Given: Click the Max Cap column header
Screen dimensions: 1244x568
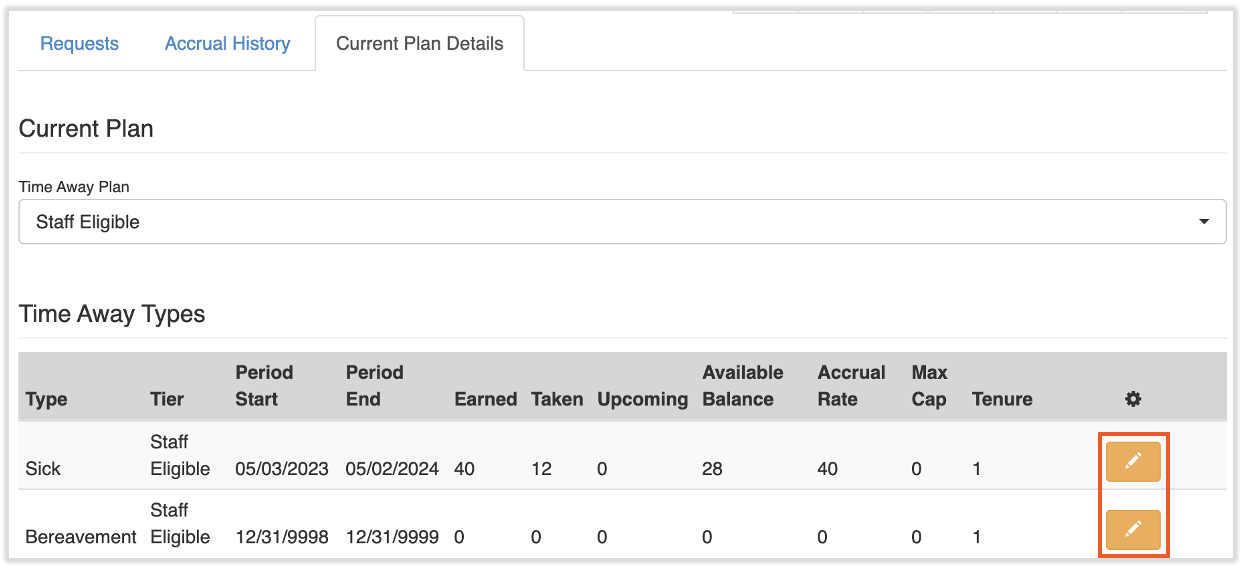Looking at the screenshot, I should tap(929, 386).
